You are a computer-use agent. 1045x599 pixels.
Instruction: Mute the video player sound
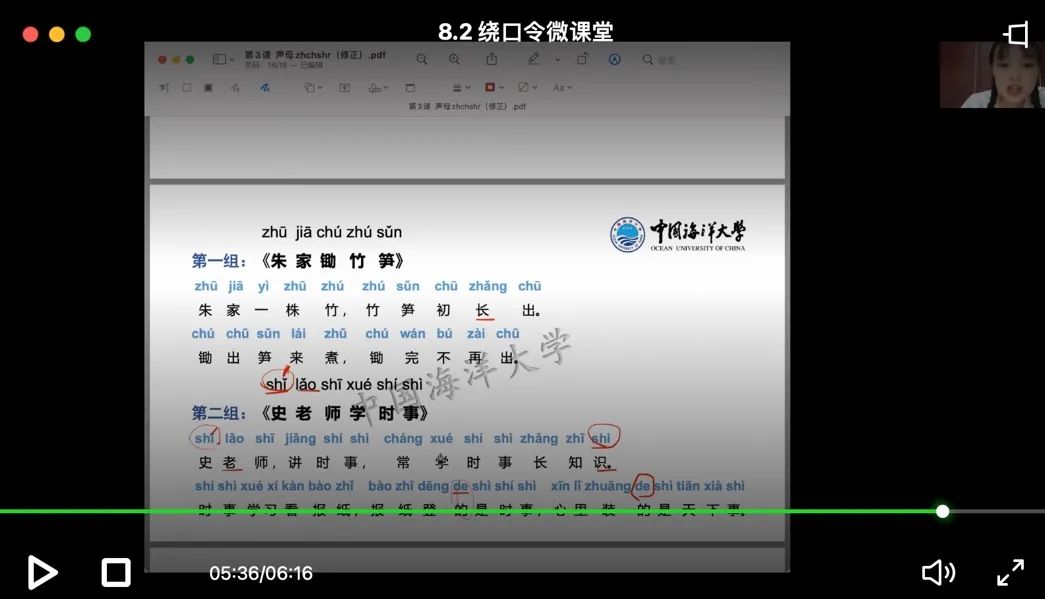coord(938,572)
